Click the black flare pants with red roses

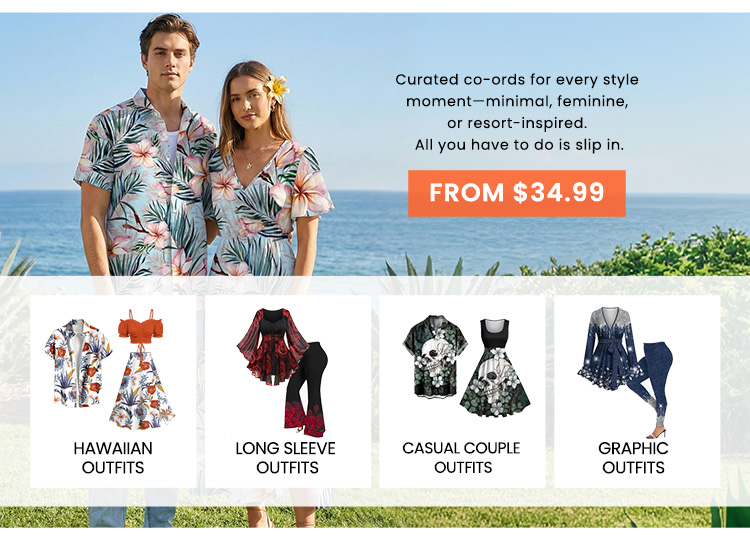click(x=306, y=388)
